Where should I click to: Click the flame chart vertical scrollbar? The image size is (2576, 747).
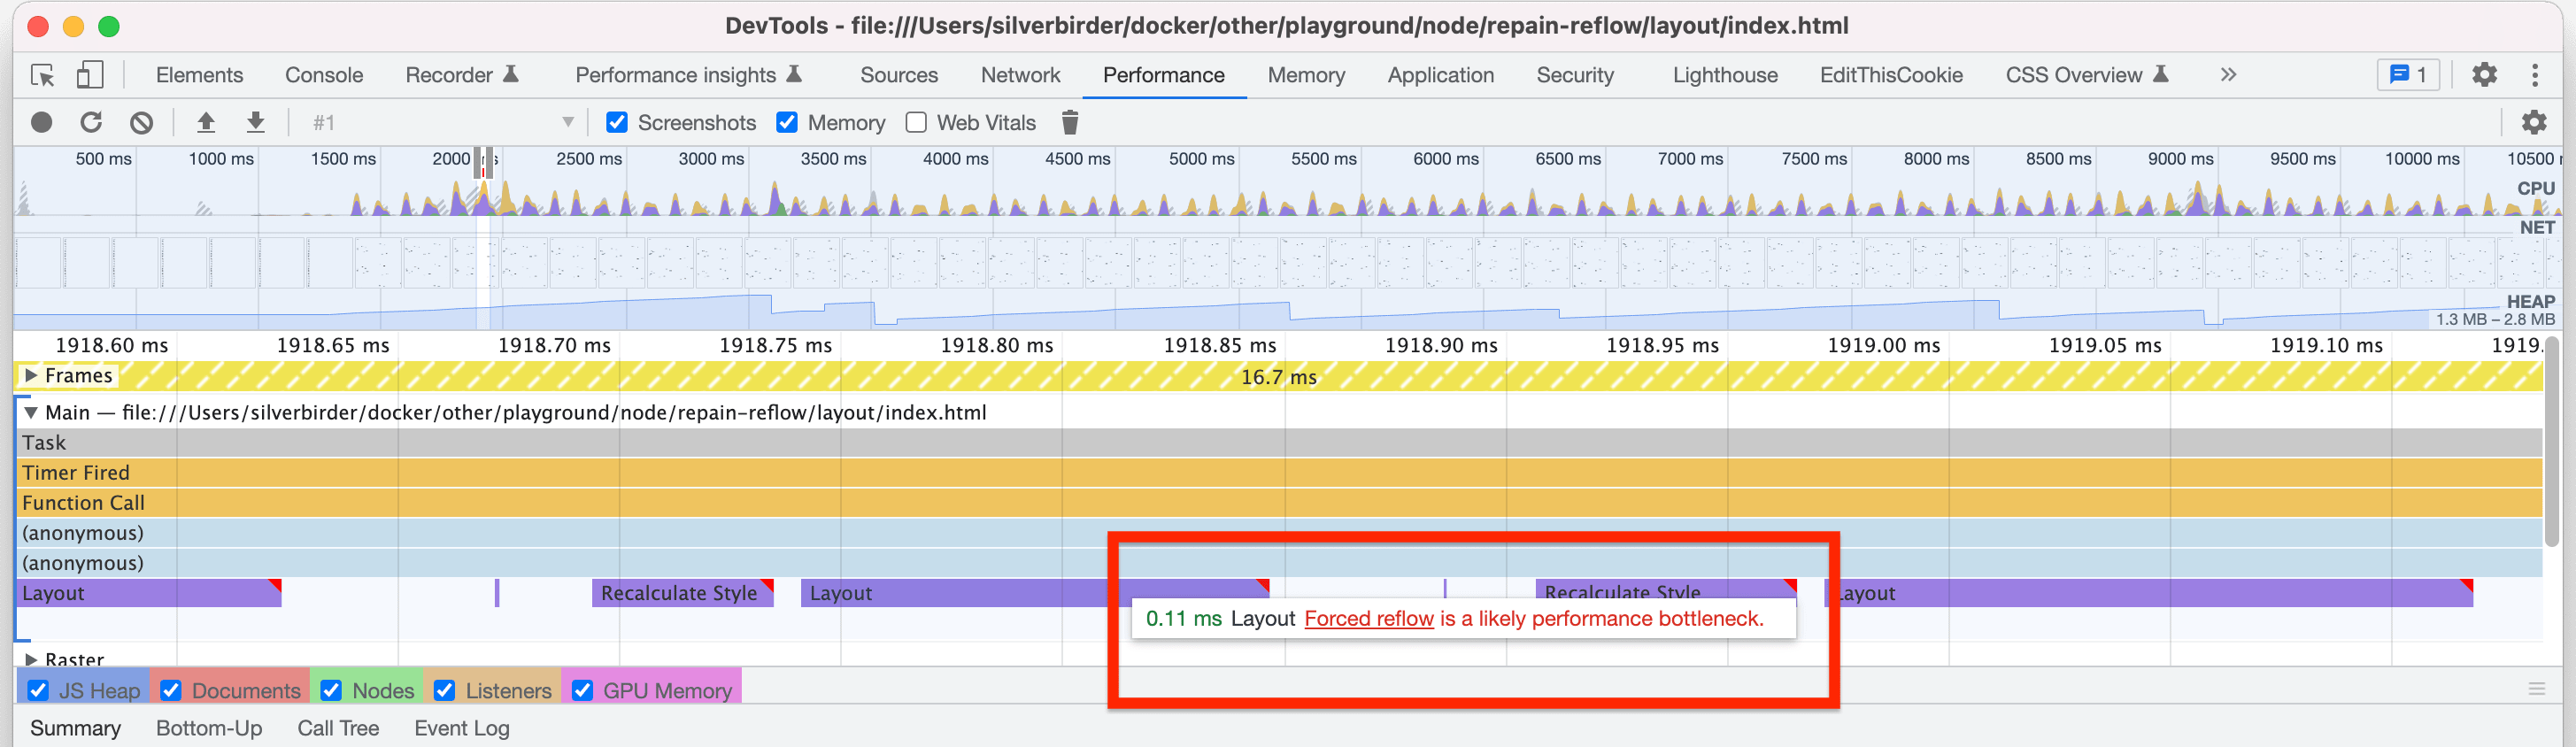coord(2552,442)
